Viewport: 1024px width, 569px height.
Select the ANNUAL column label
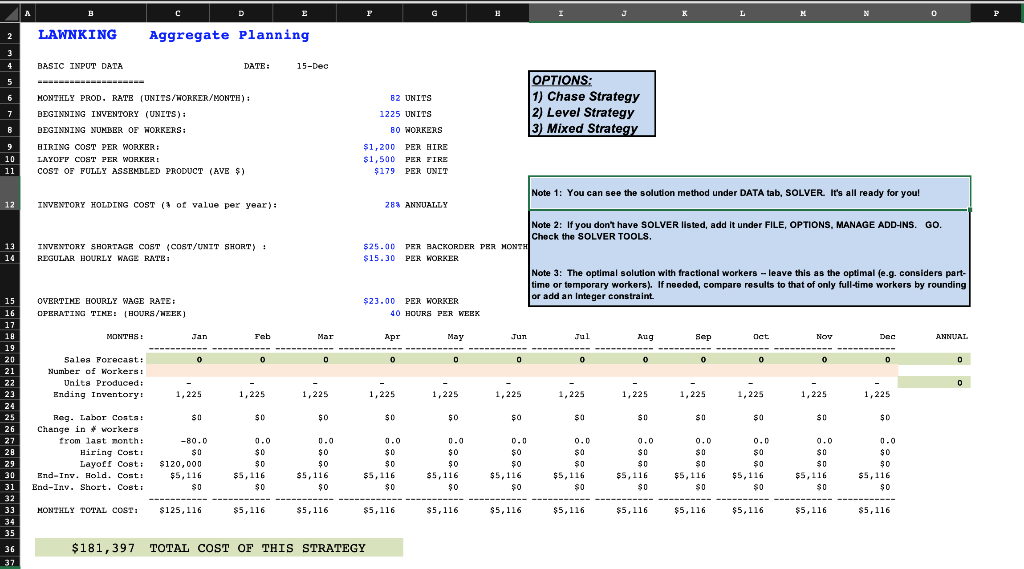(x=952, y=337)
